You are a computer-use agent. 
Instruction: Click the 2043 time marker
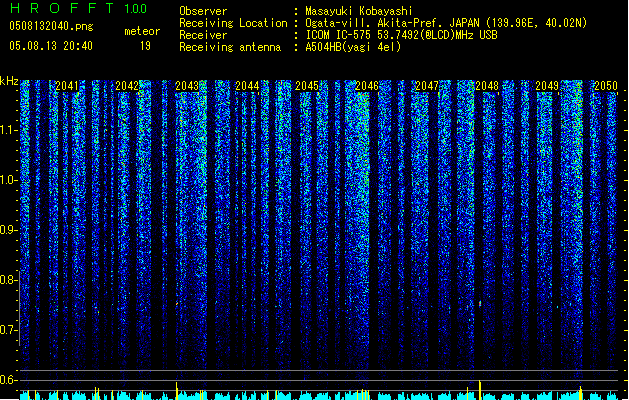click(187, 86)
